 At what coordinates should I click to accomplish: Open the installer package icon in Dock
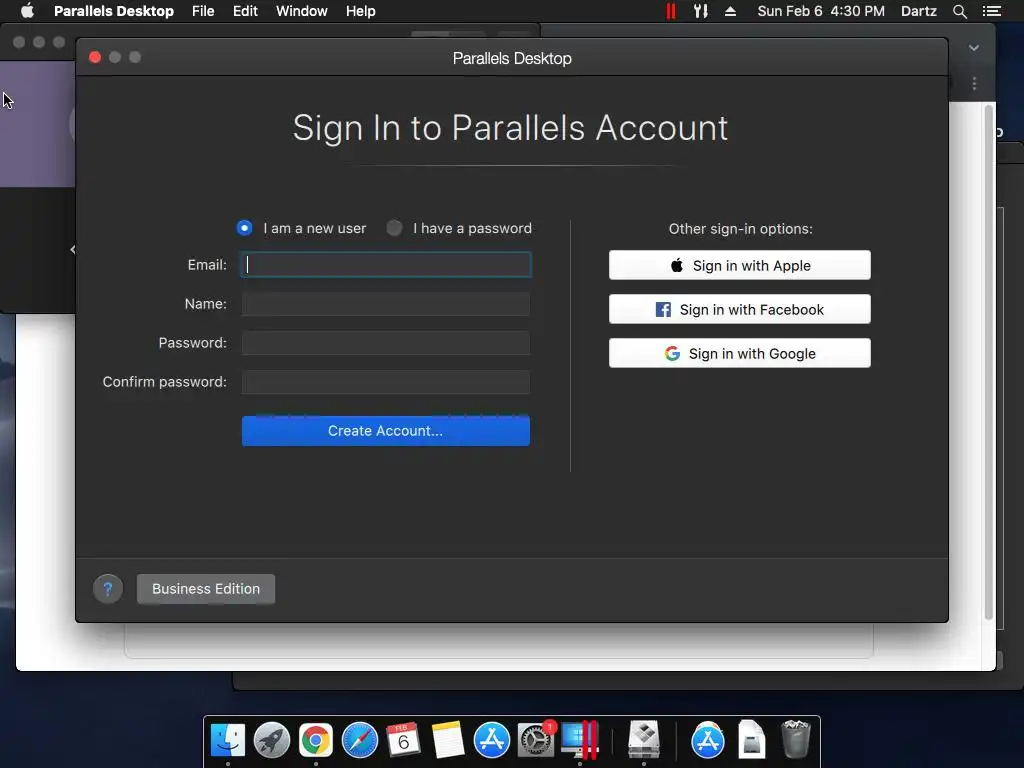[x=644, y=741]
